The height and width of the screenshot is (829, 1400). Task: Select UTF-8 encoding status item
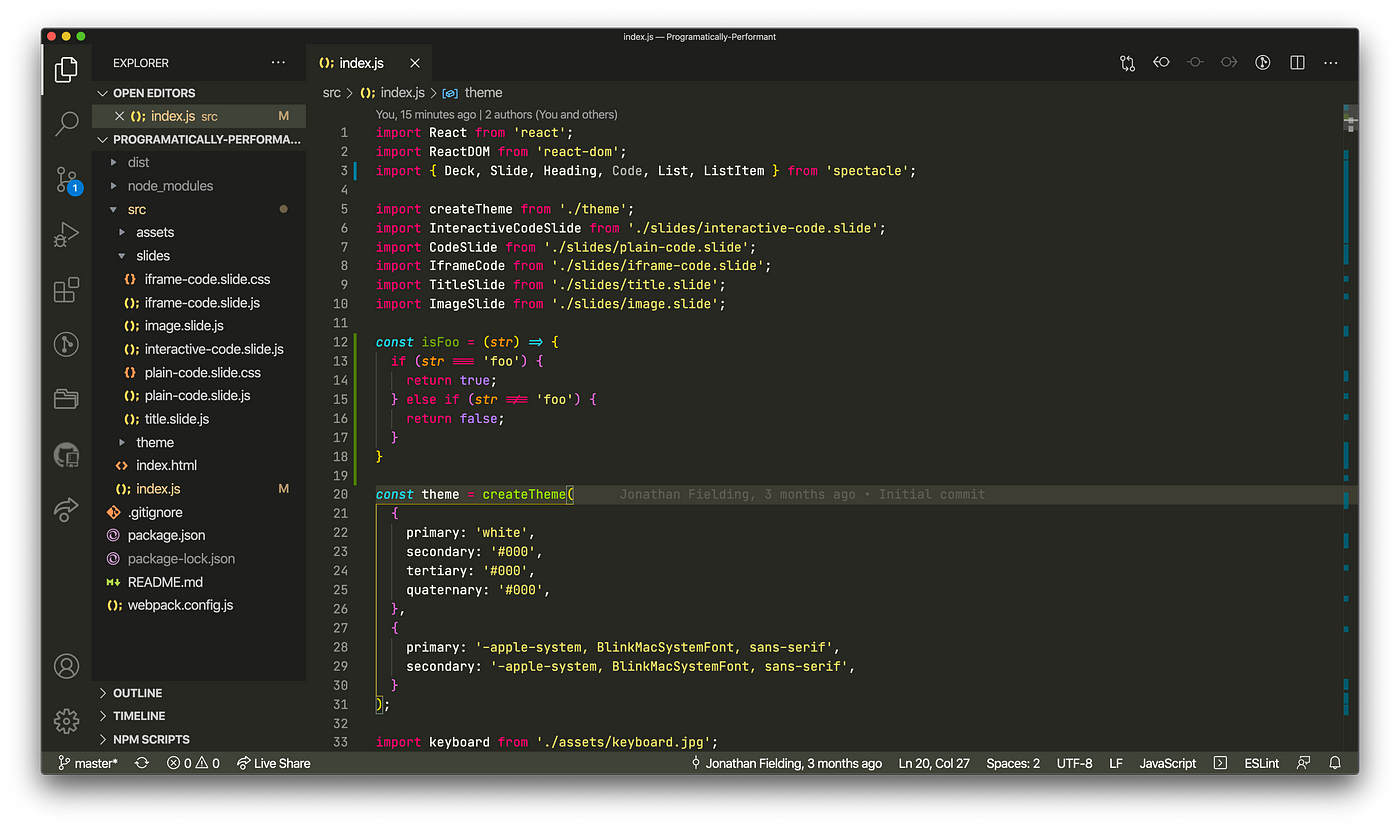pos(1074,763)
